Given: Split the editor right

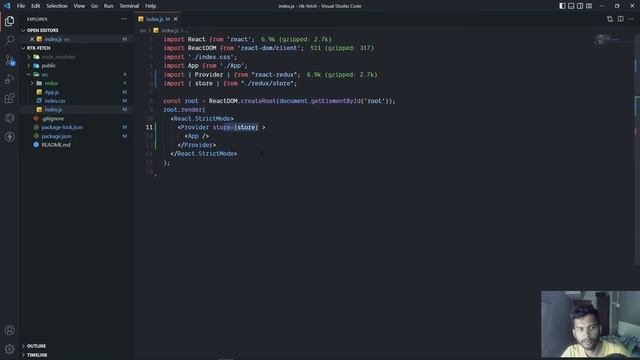Looking at the screenshot, I should click(620, 19).
